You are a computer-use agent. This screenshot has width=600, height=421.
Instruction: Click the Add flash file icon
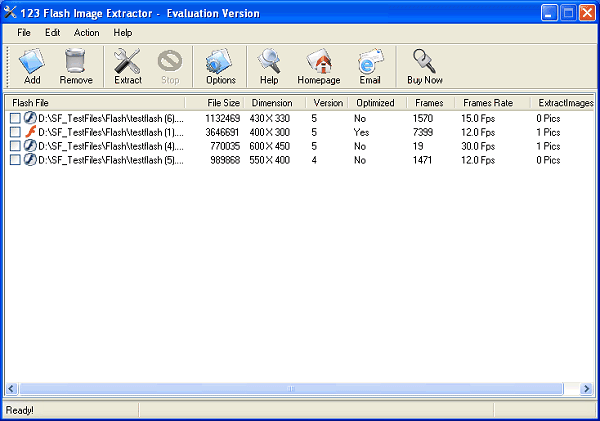click(x=32, y=61)
